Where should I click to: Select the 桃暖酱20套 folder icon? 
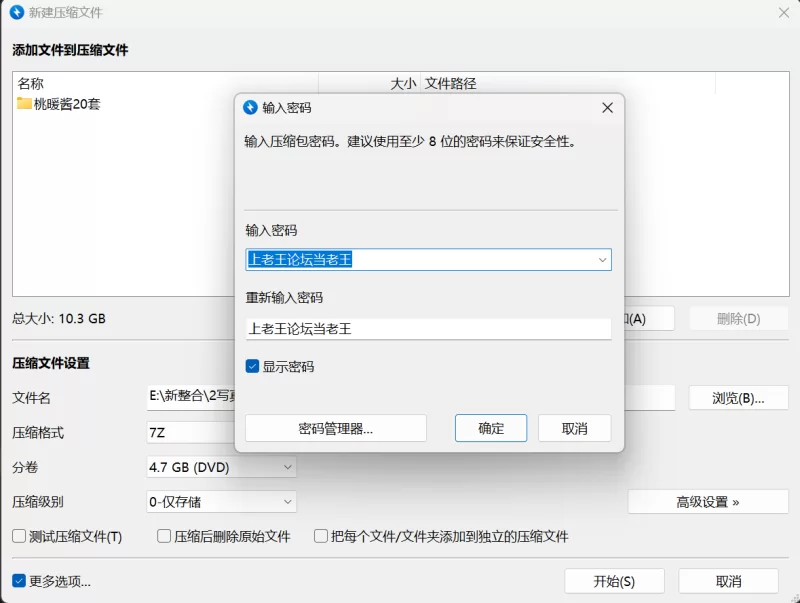tap(24, 103)
